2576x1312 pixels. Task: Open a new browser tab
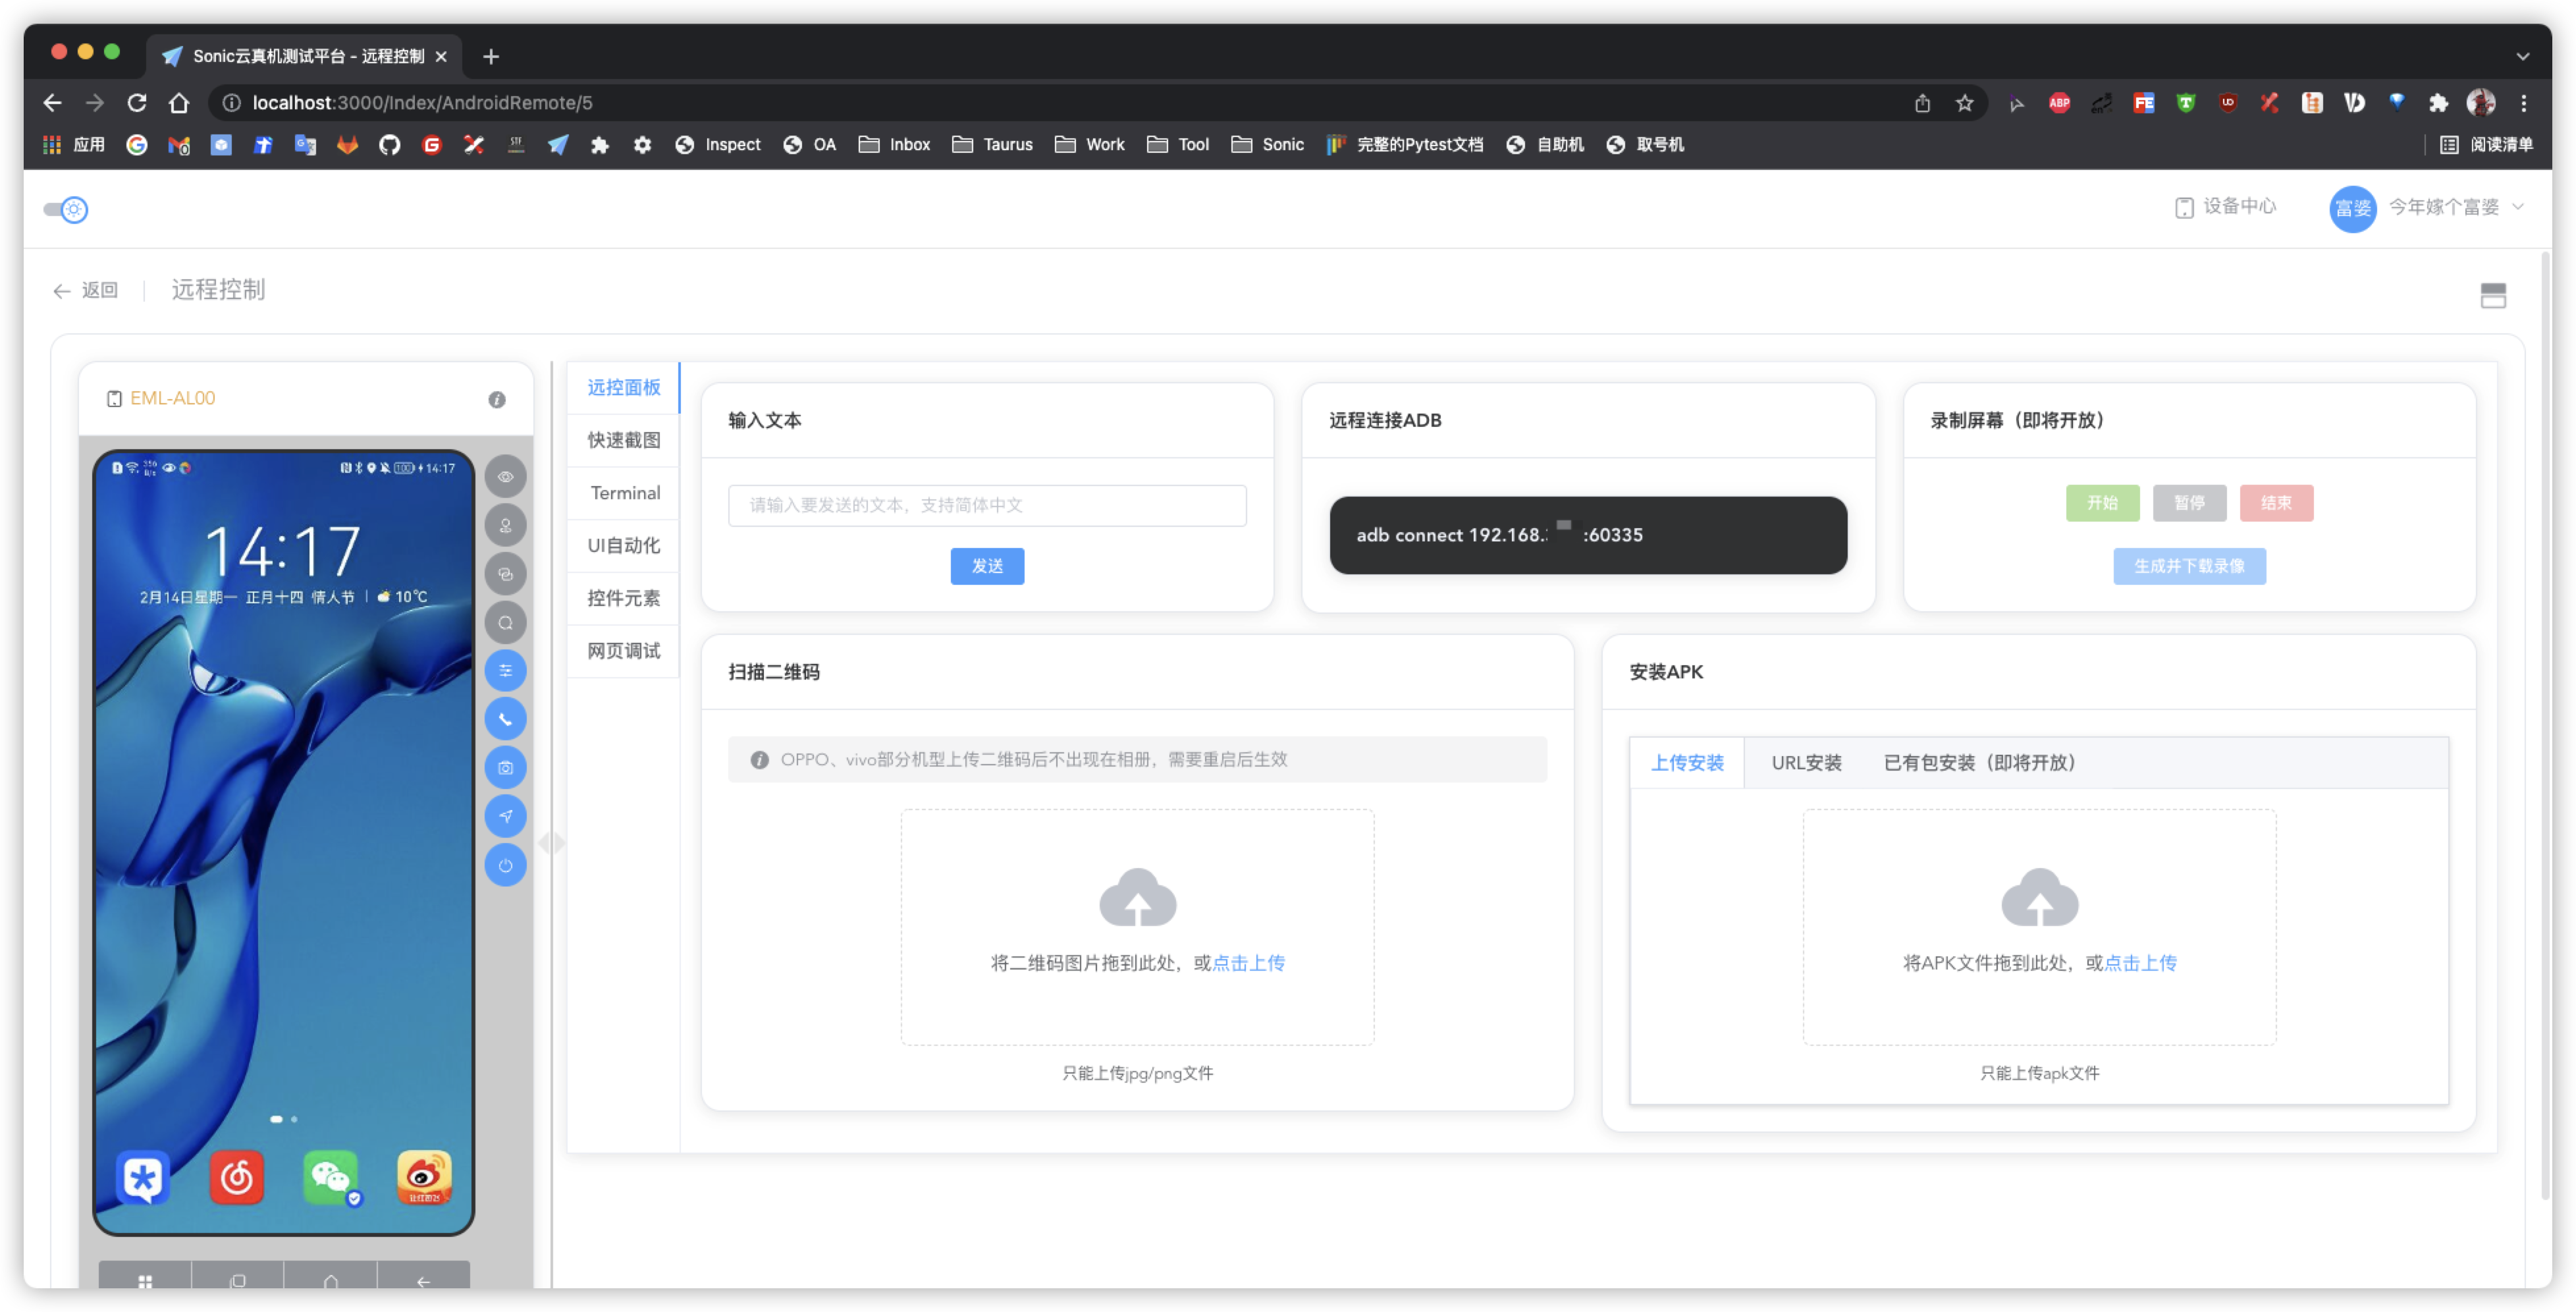(491, 57)
